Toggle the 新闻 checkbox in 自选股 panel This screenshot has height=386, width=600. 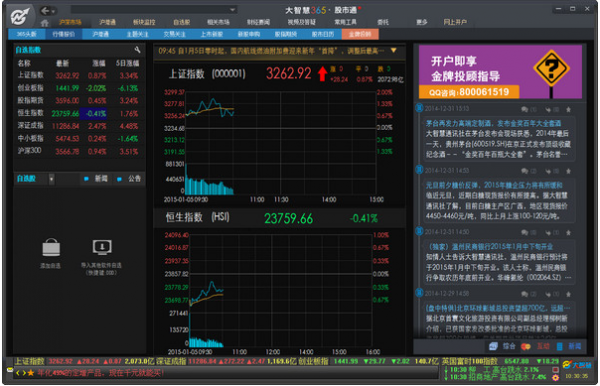(x=86, y=179)
